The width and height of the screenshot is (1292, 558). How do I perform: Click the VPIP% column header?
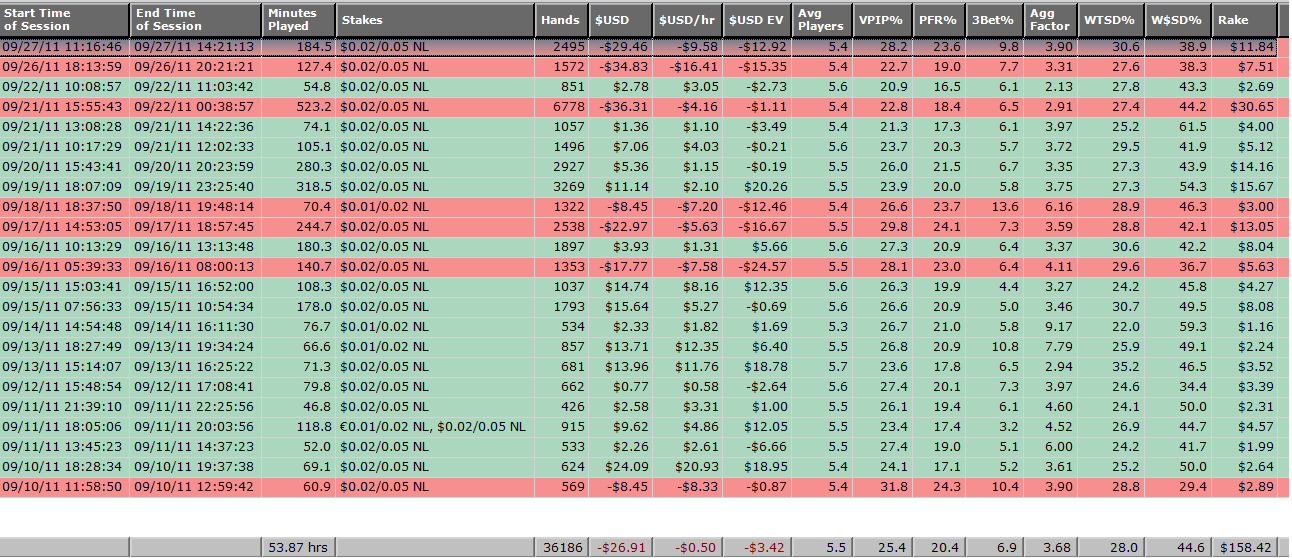(882, 19)
